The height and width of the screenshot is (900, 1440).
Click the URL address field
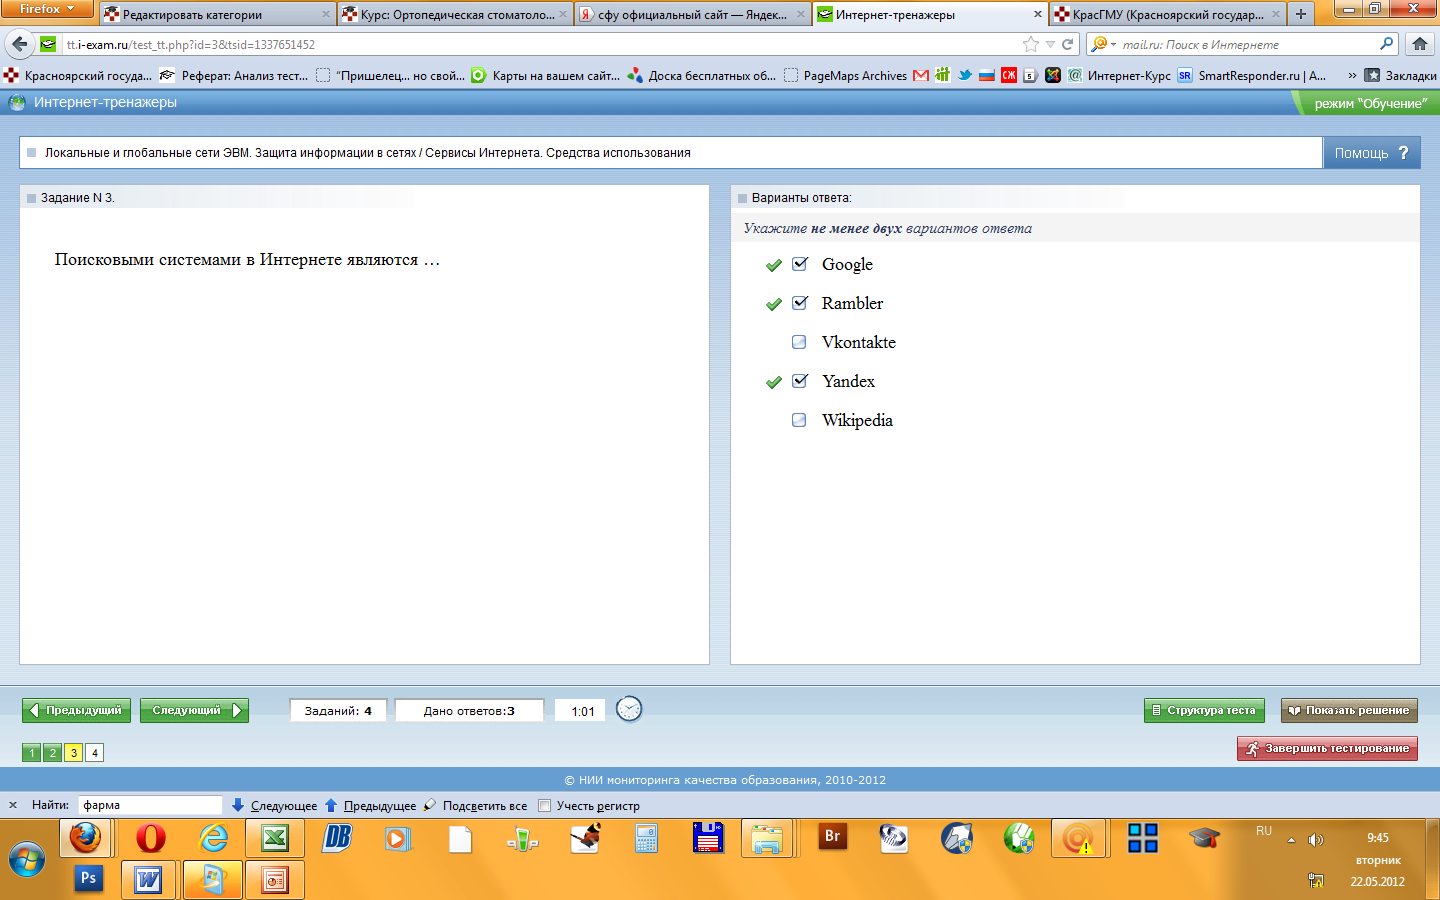point(540,44)
